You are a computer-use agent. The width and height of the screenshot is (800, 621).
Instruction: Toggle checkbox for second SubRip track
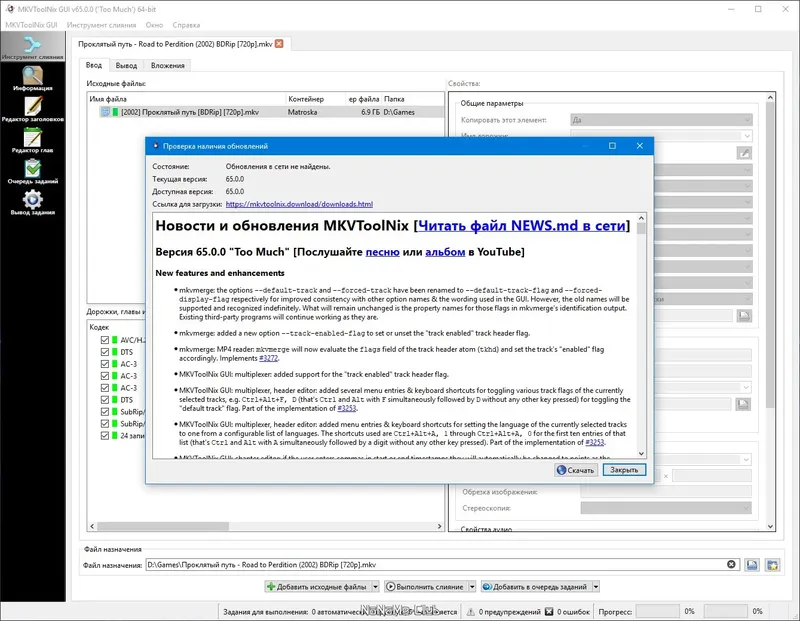105,424
